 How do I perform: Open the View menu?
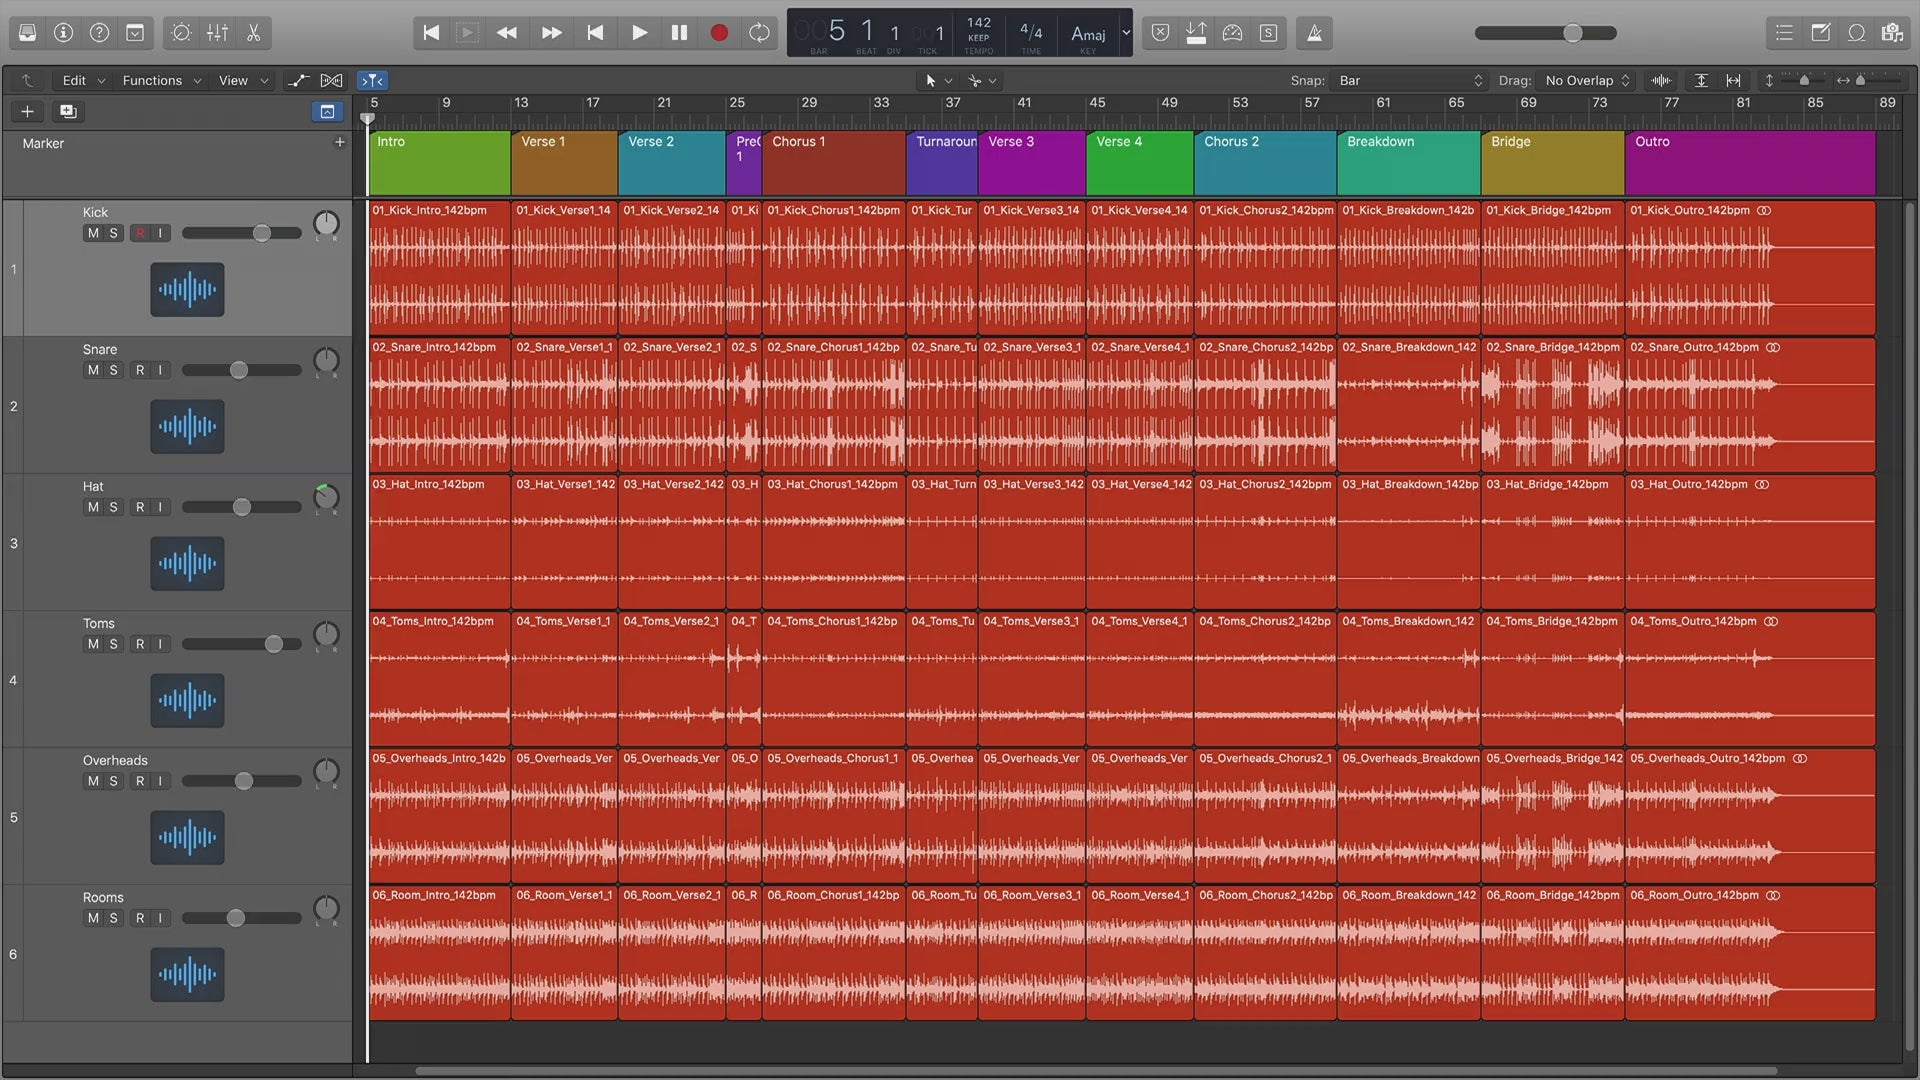[x=243, y=80]
